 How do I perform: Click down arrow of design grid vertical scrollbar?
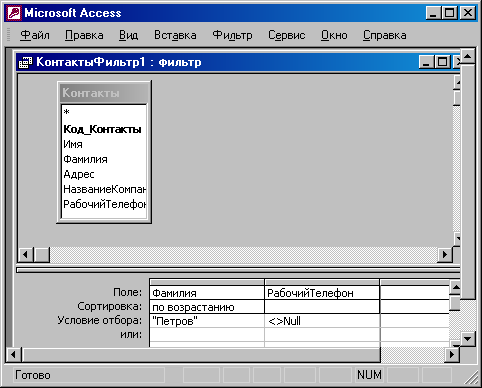point(455,343)
